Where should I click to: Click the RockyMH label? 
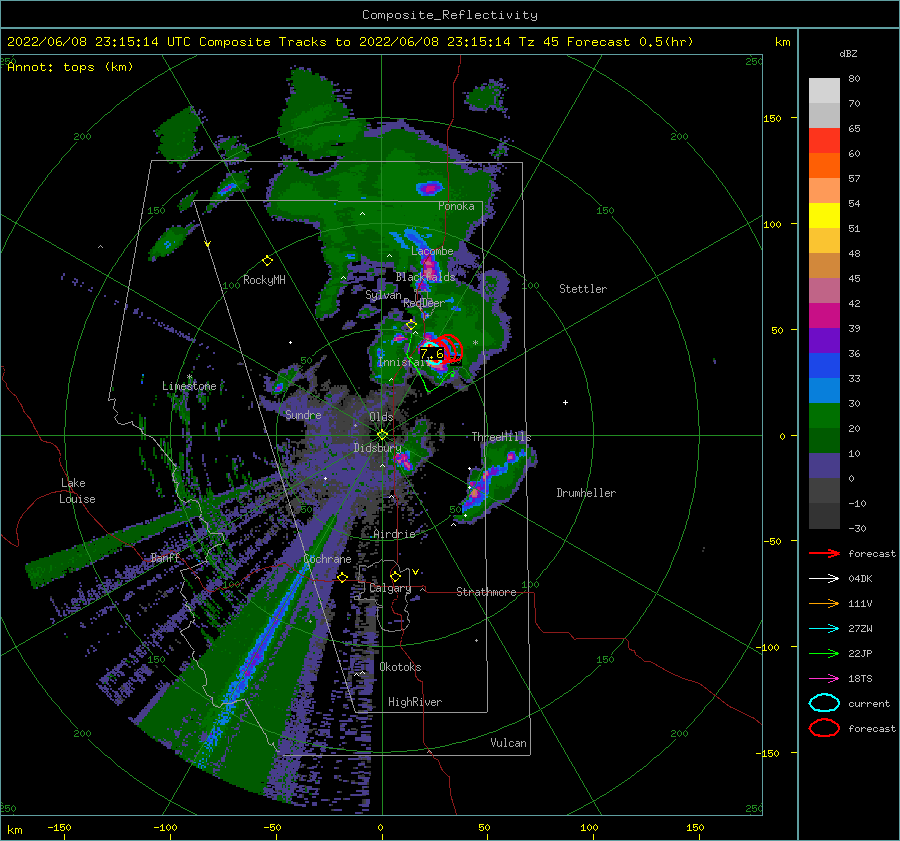click(264, 280)
